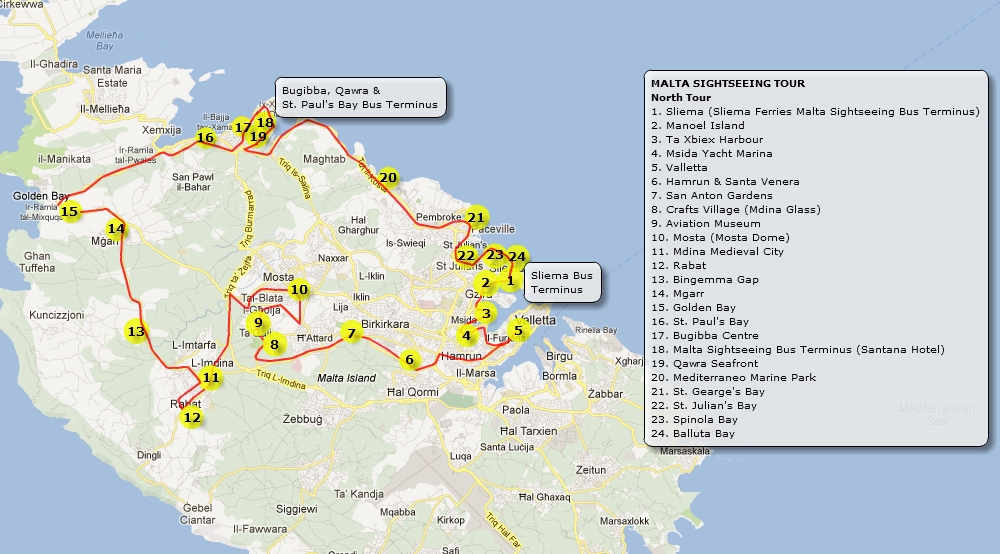
Task: Select legend entry 6. Hamrun & Santa Venera
Action: tap(725, 182)
